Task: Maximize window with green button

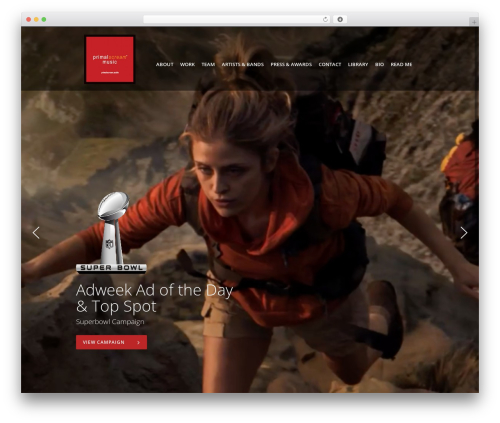Action: point(44,19)
